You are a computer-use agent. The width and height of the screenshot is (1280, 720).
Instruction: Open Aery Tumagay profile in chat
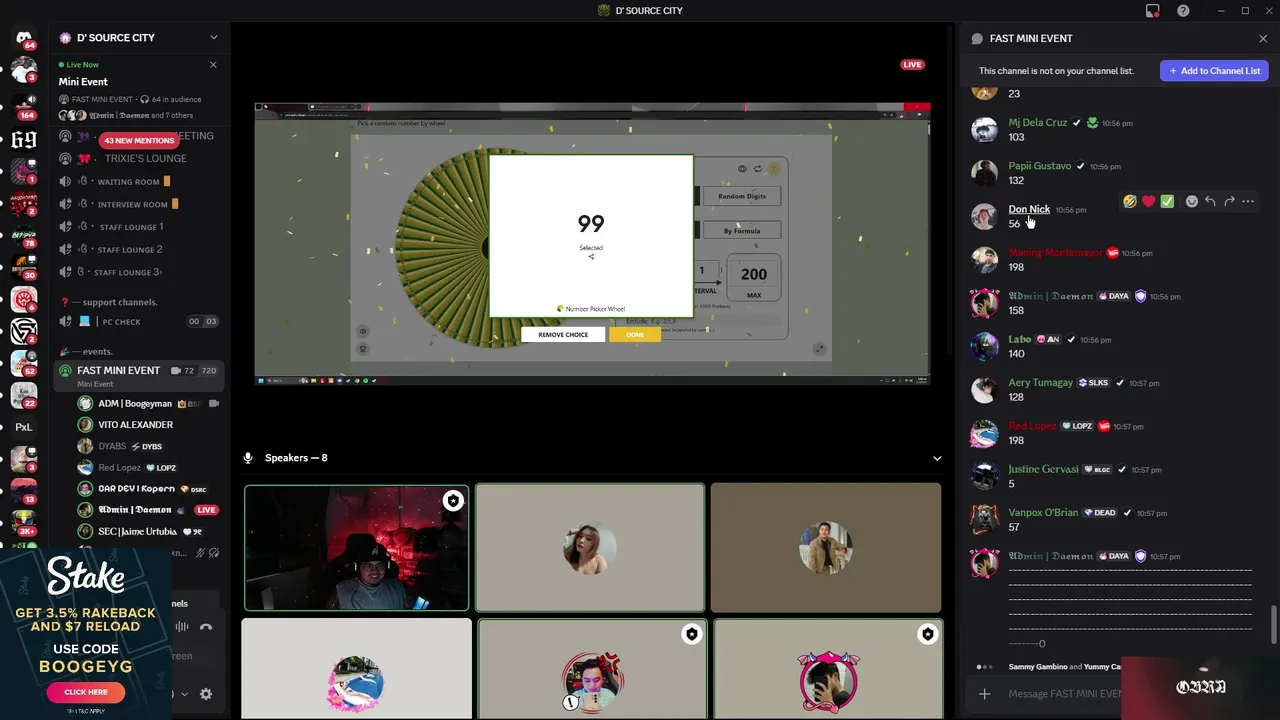1040,382
